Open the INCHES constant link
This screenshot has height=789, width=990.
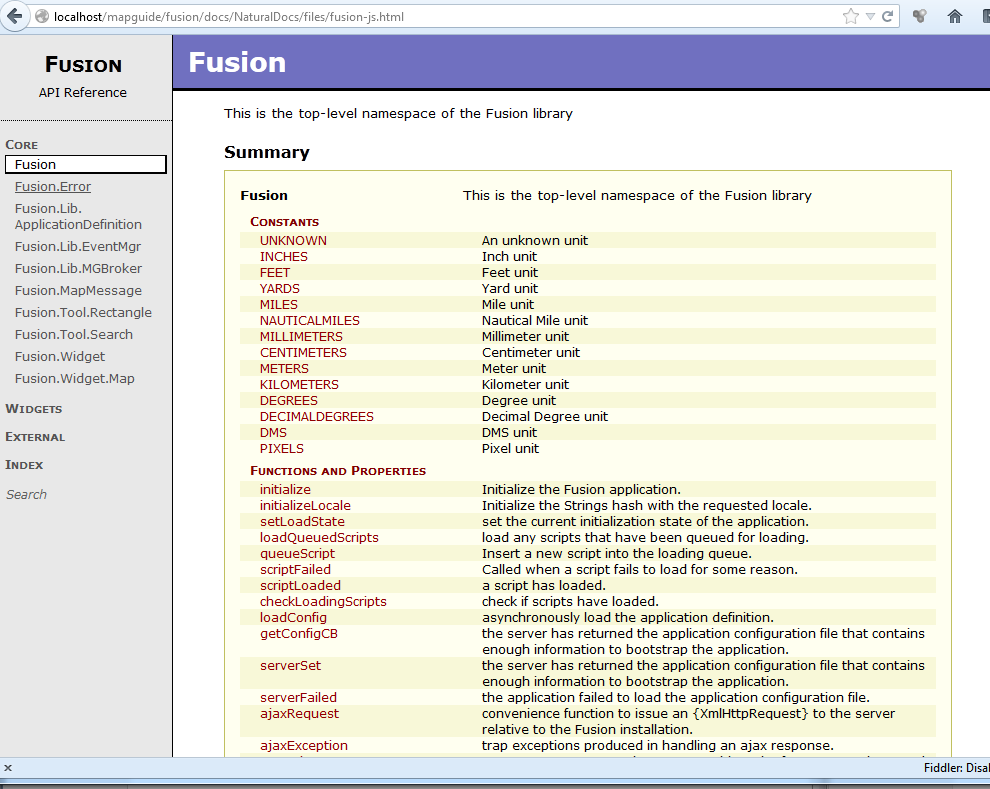coord(283,256)
